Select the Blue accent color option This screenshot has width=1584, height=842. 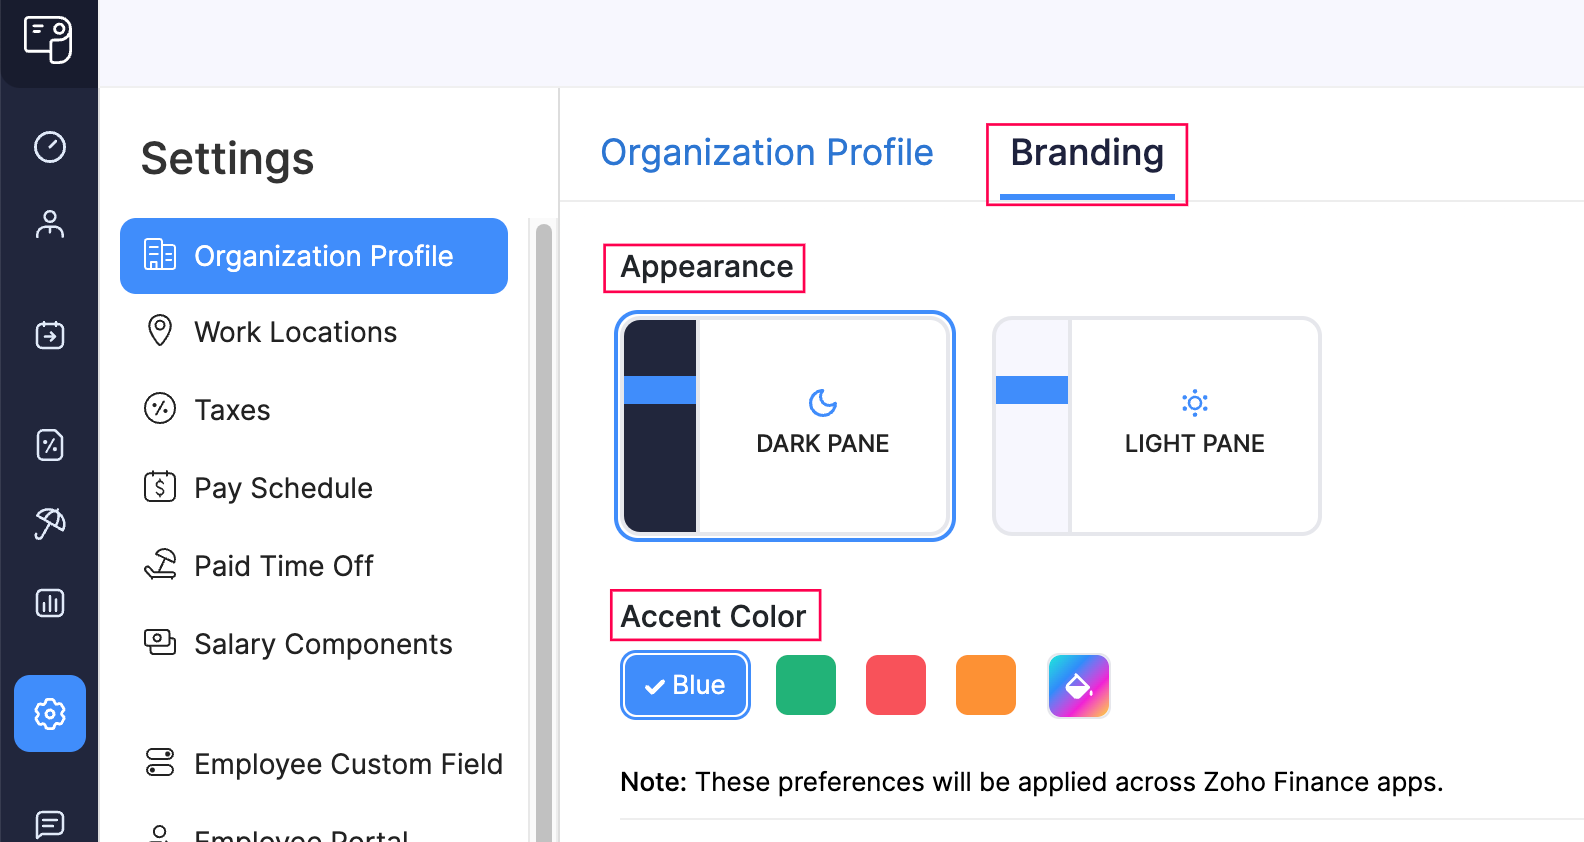pyautogui.click(x=685, y=685)
